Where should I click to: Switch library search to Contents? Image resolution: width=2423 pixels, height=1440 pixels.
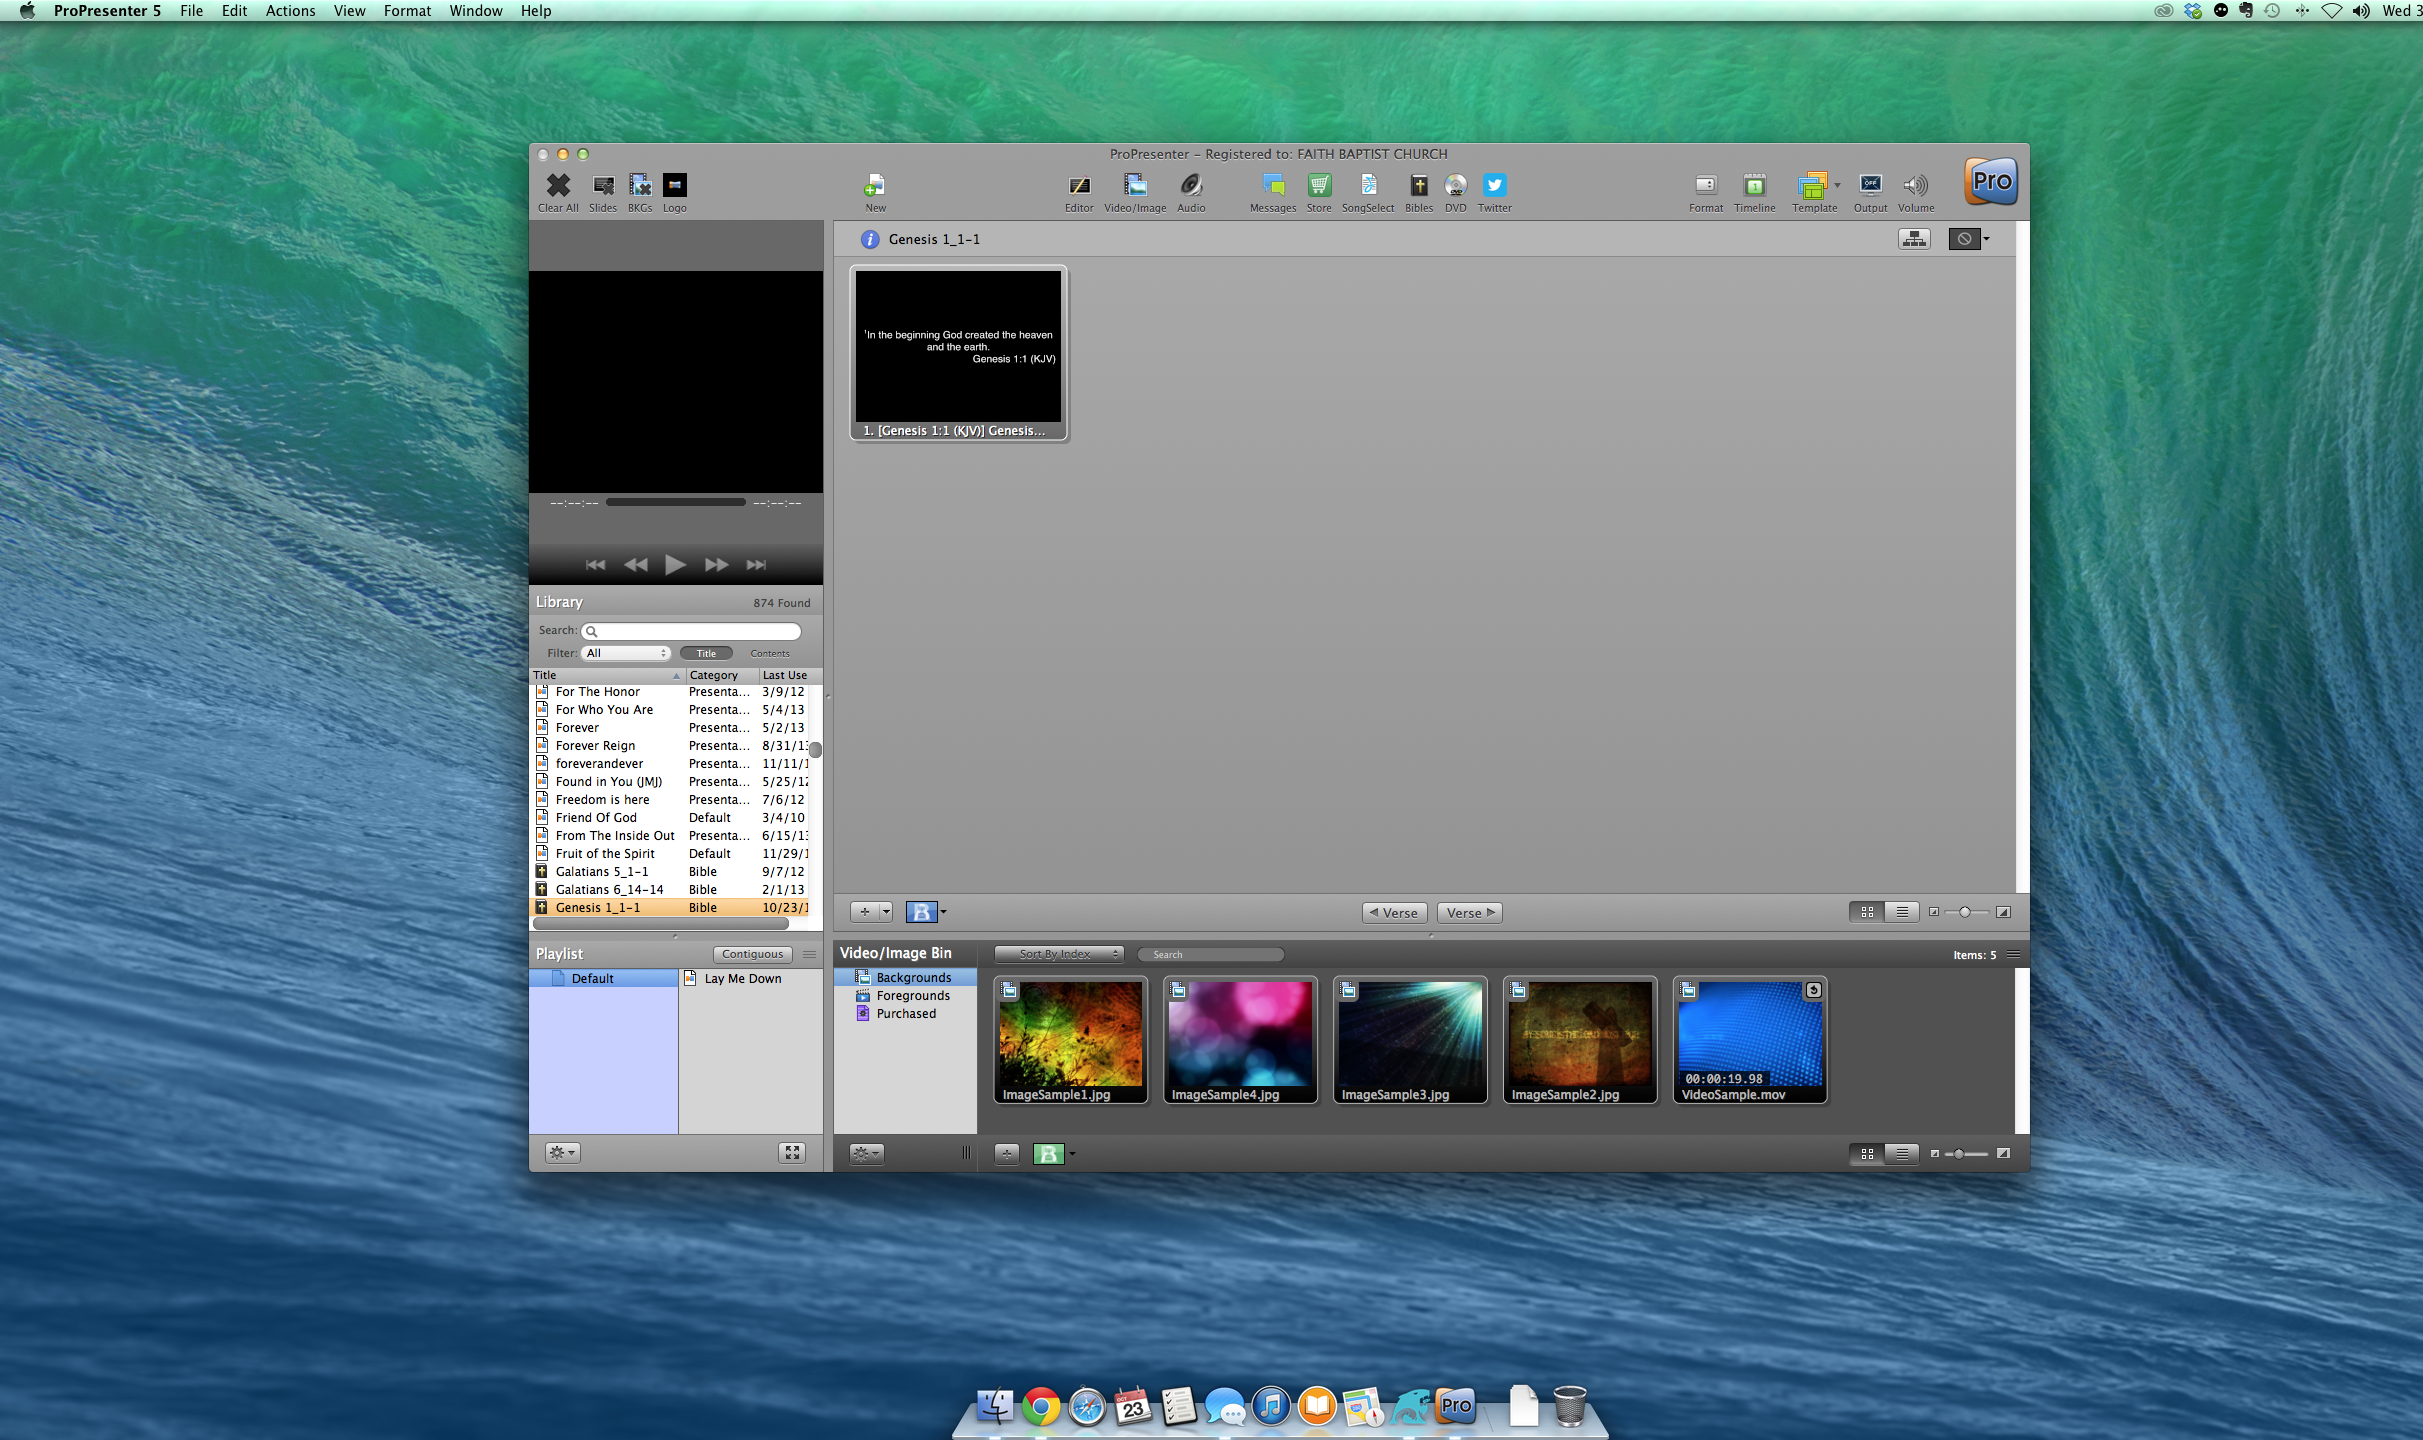pyautogui.click(x=769, y=653)
